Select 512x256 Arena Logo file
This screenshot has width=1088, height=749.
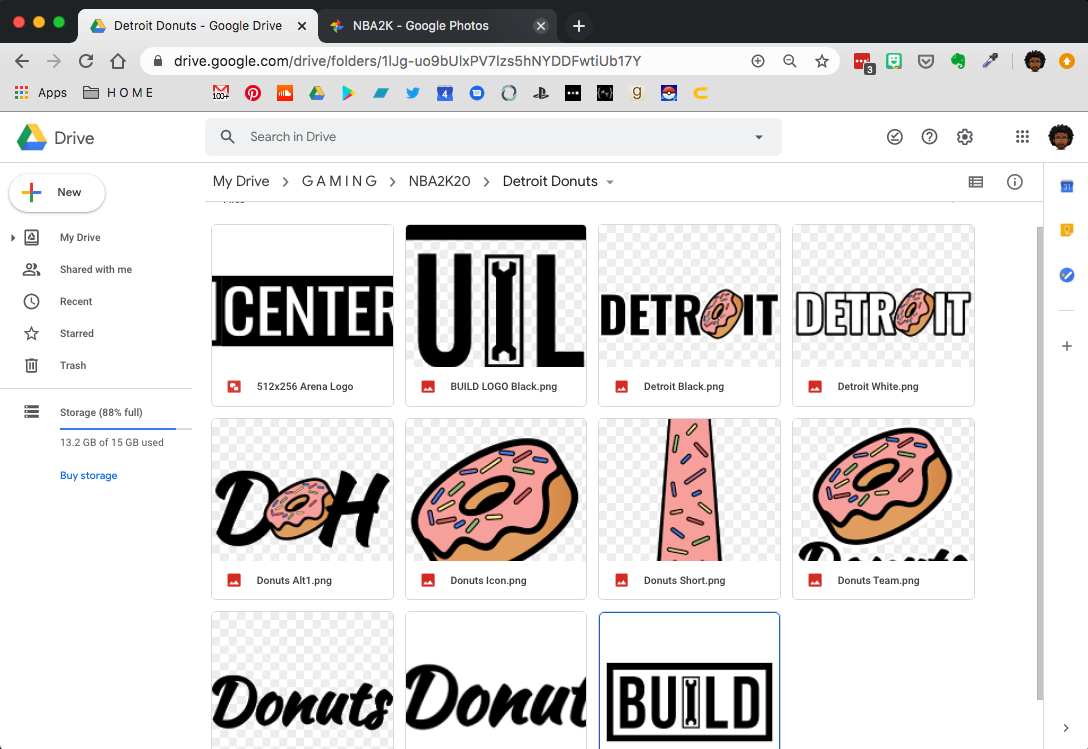(303, 315)
